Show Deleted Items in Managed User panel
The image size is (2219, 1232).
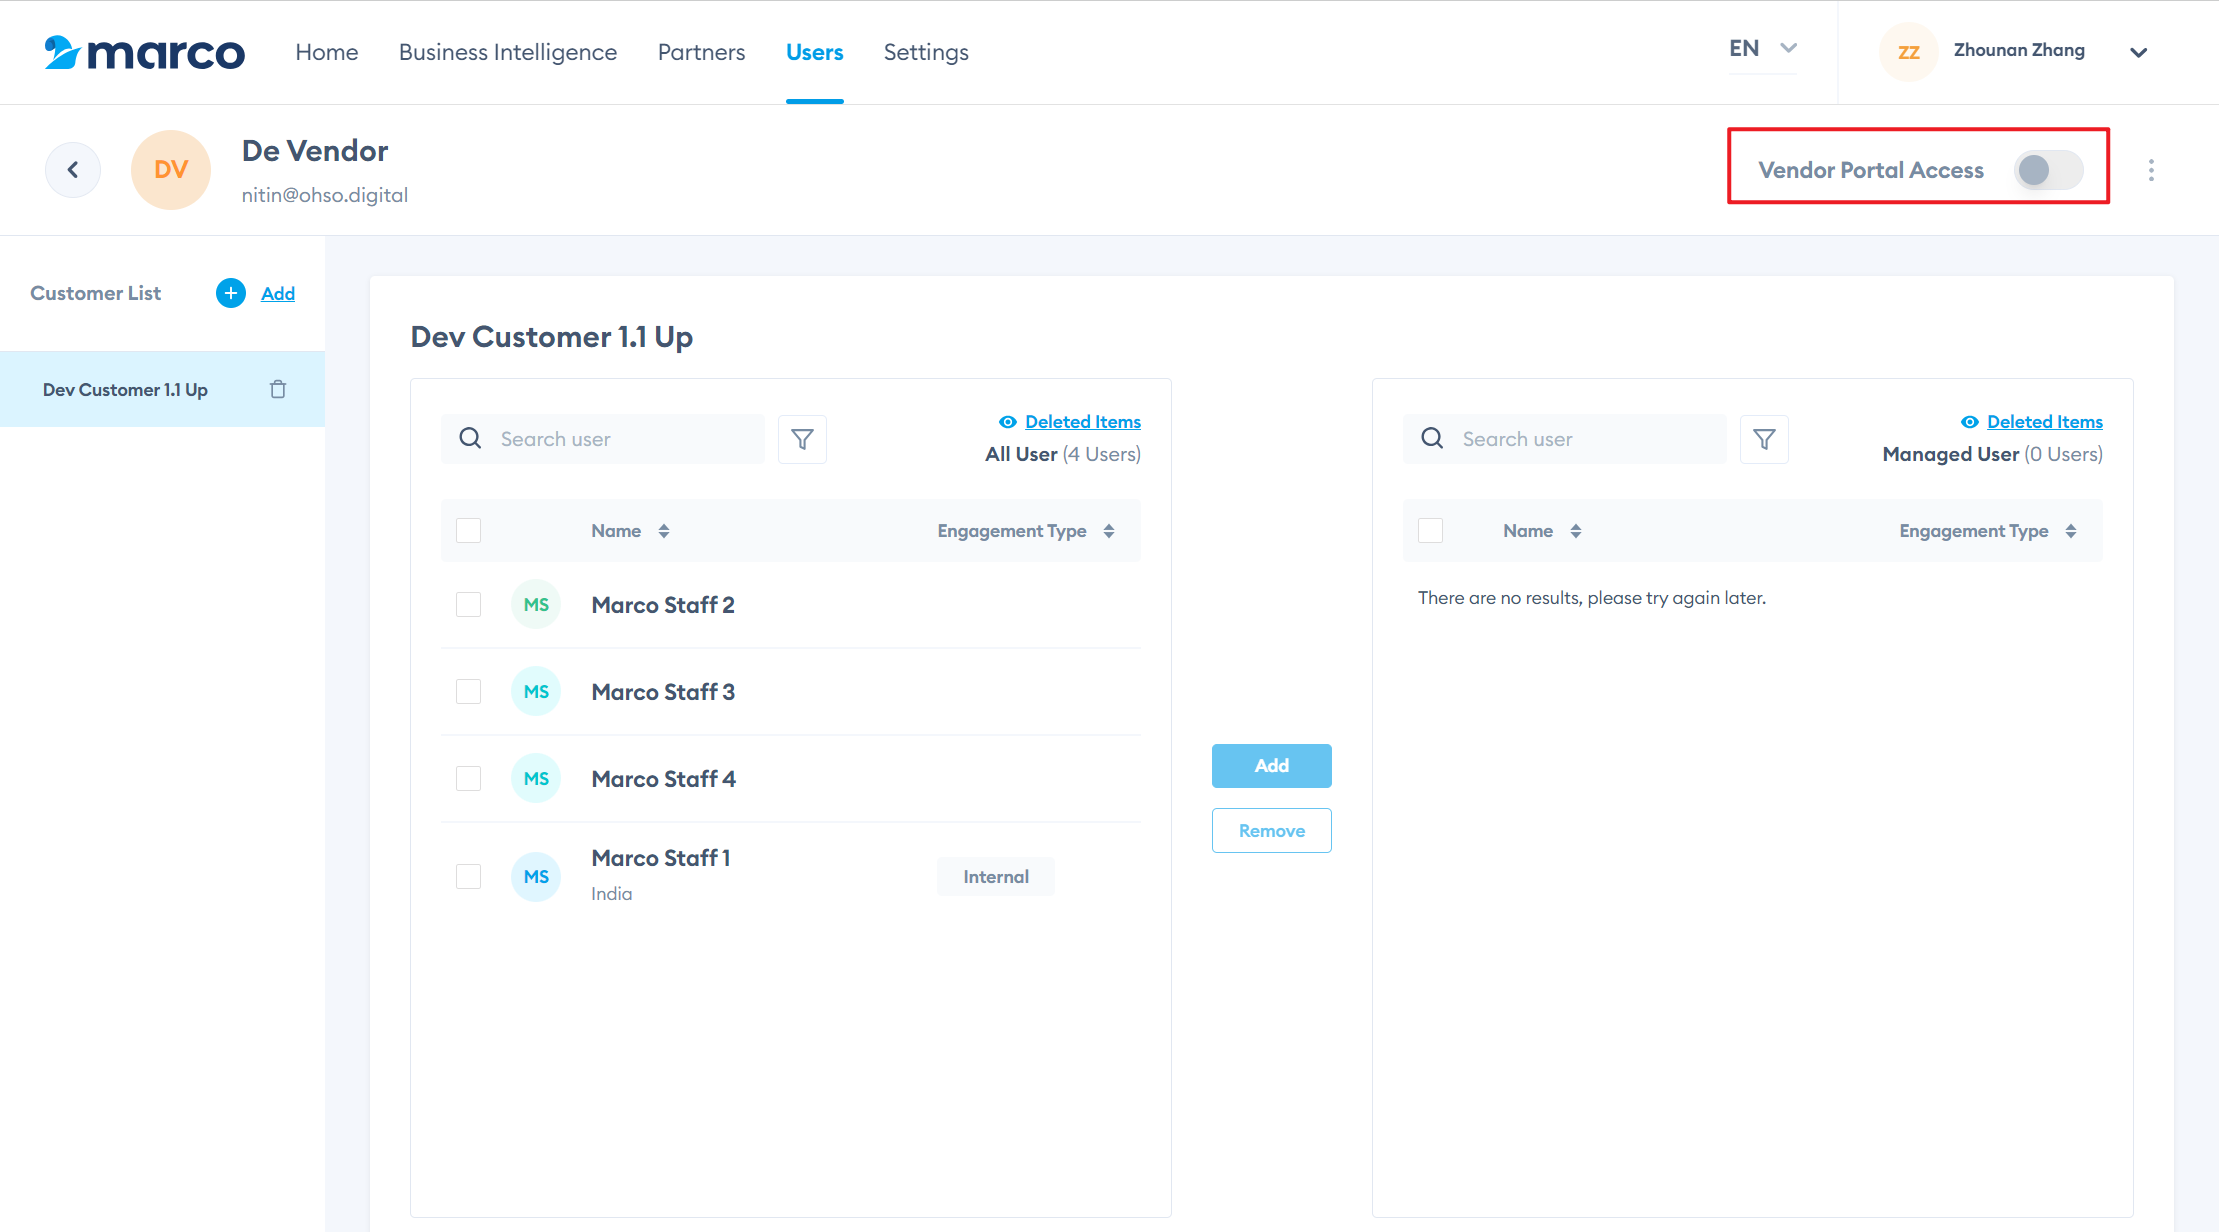(2044, 422)
